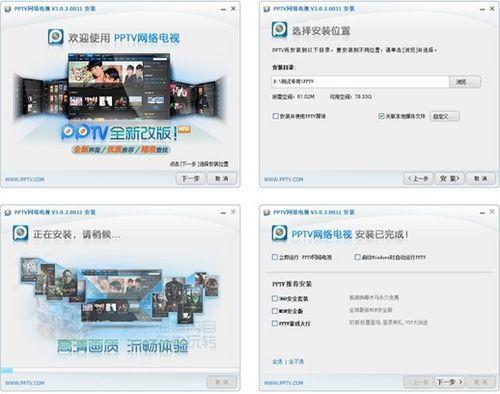This screenshot has width=500, height=394.
Task: Close the install complete window
Action: coord(492,212)
